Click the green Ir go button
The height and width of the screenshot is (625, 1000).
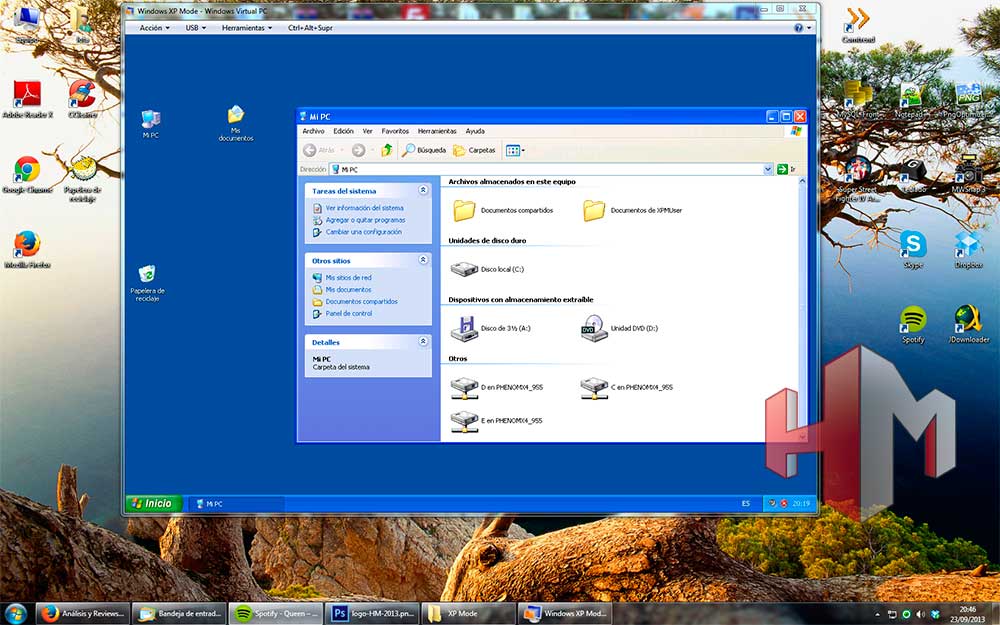(x=786, y=170)
